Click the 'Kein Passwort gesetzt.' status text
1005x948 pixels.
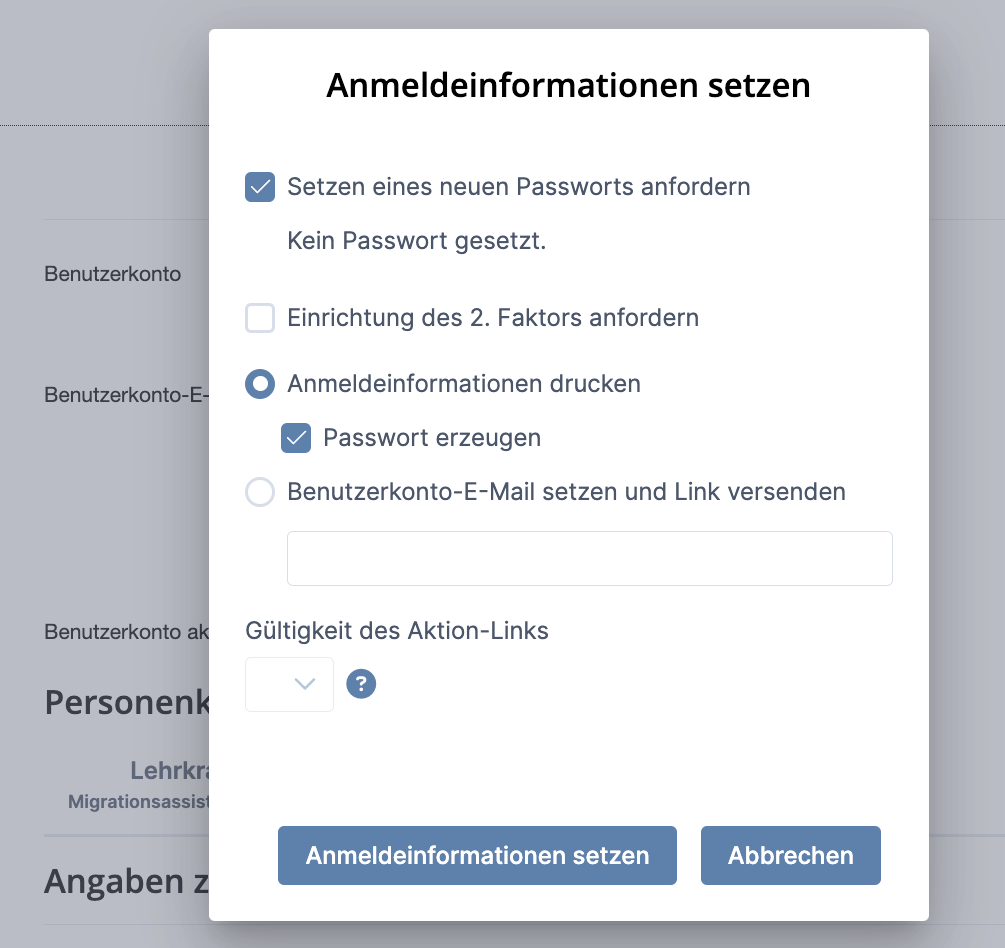pos(416,241)
